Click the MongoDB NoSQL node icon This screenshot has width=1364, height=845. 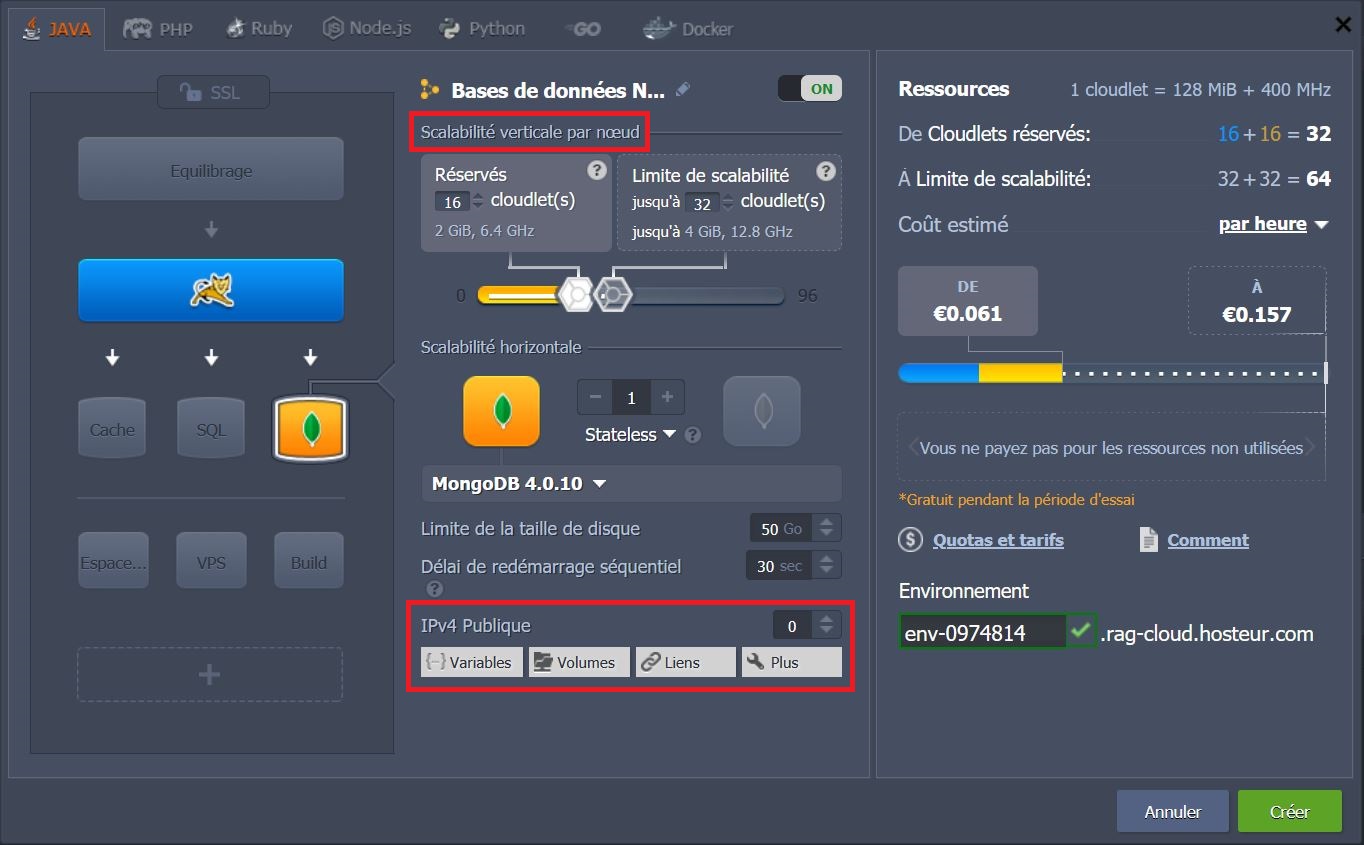tap(311, 429)
